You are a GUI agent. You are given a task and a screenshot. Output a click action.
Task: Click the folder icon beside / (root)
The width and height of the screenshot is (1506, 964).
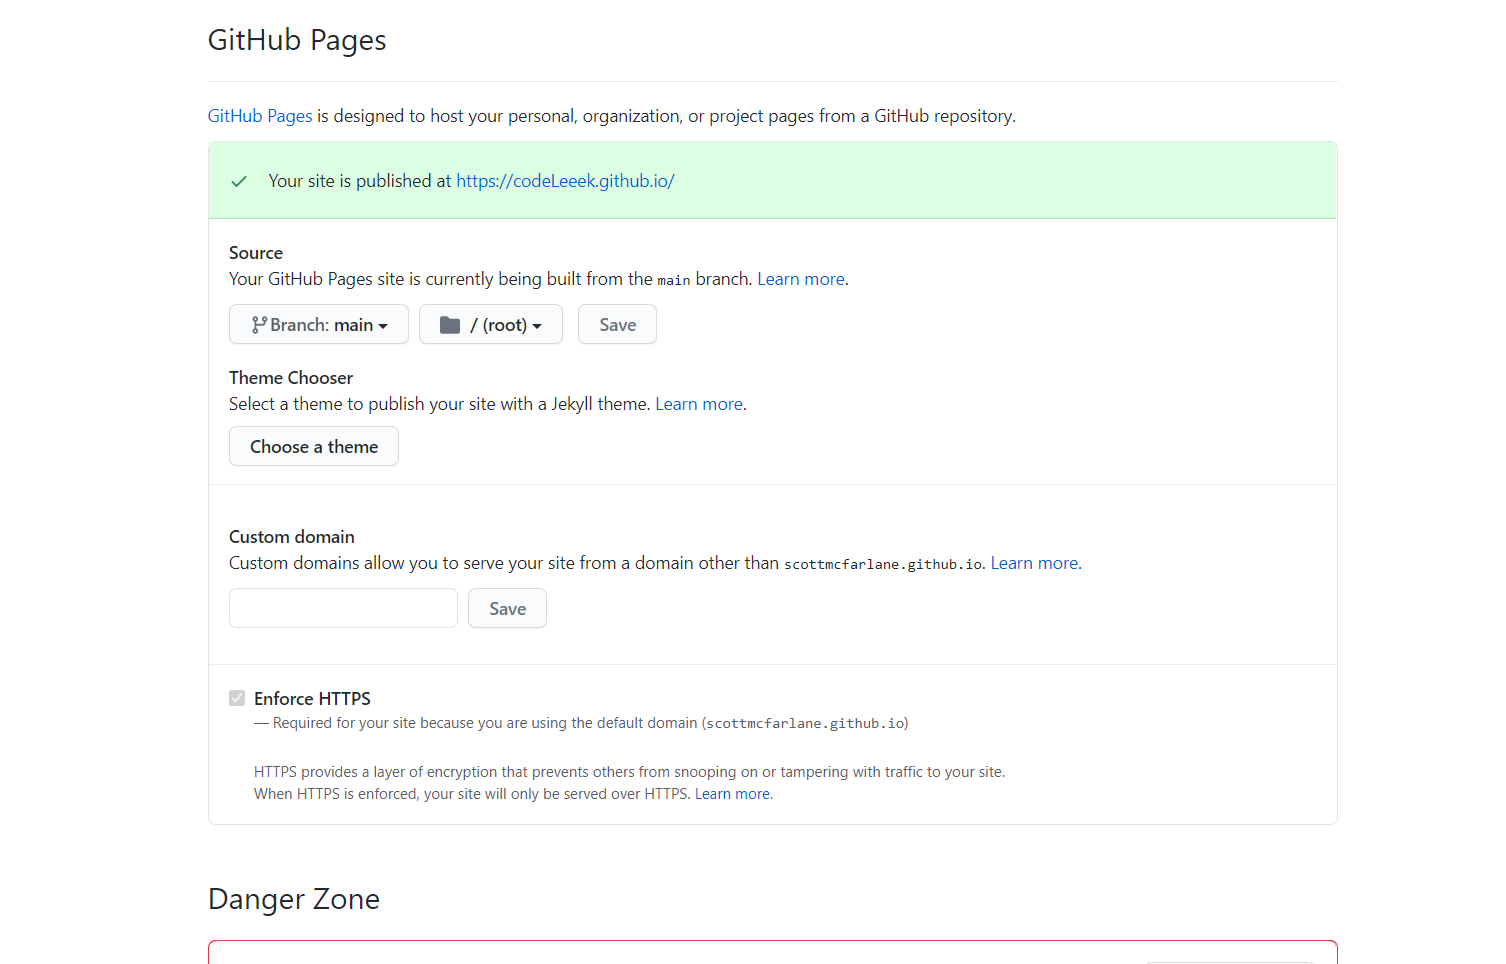[450, 325]
